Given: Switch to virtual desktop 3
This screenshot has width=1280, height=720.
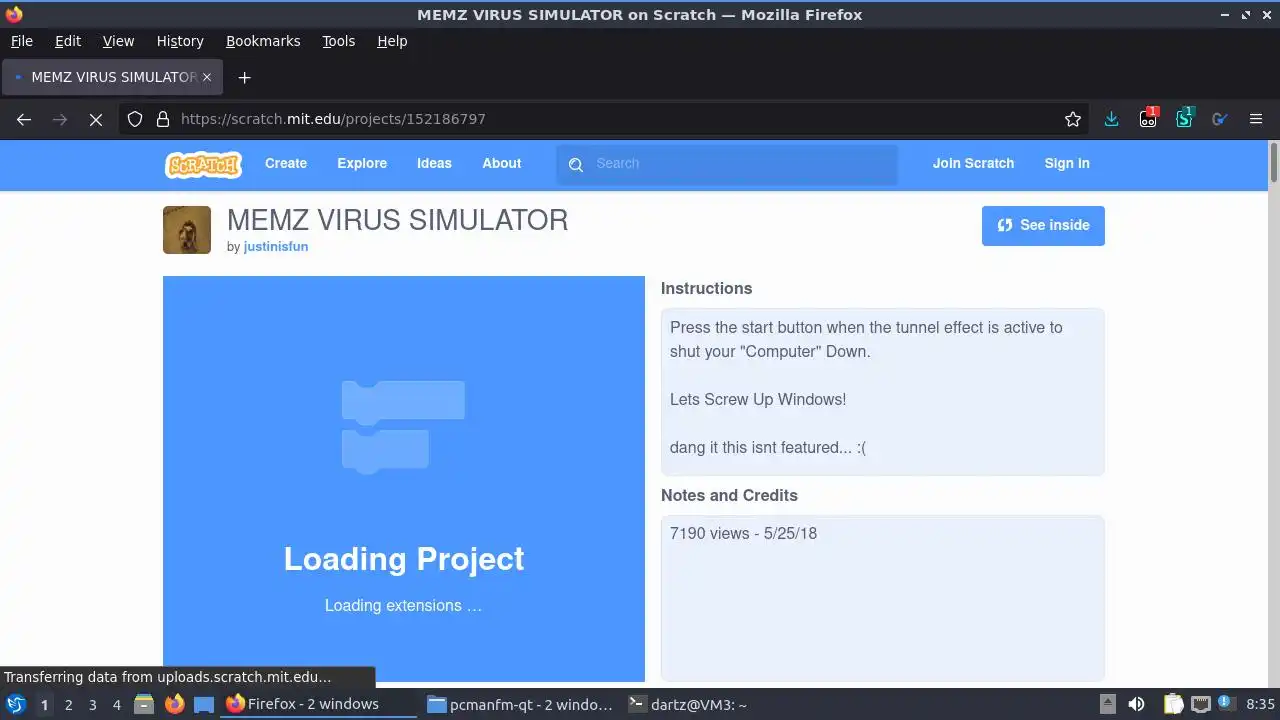Looking at the screenshot, I should tap(92, 705).
